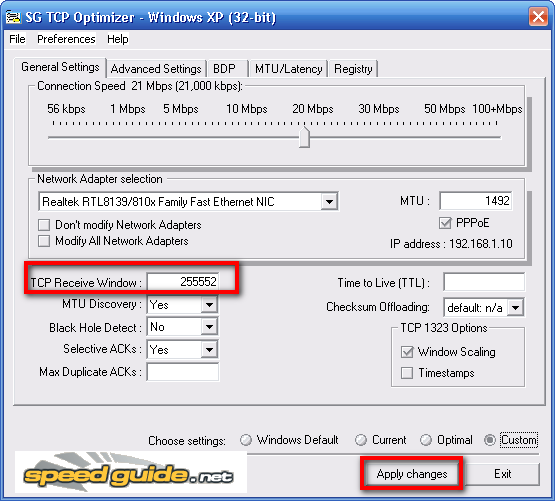555x501 pixels.
Task: Click the Time to Live (TTL) field
Action: pyautogui.click(x=484, y=282)
